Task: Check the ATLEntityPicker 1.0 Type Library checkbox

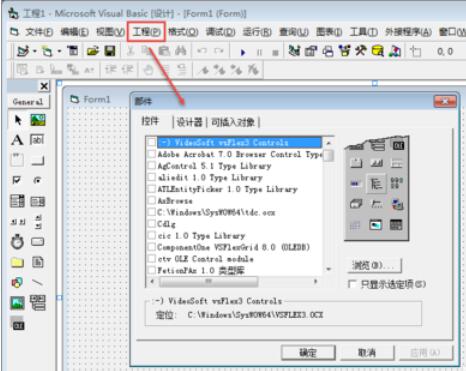Action: point(152,189)
